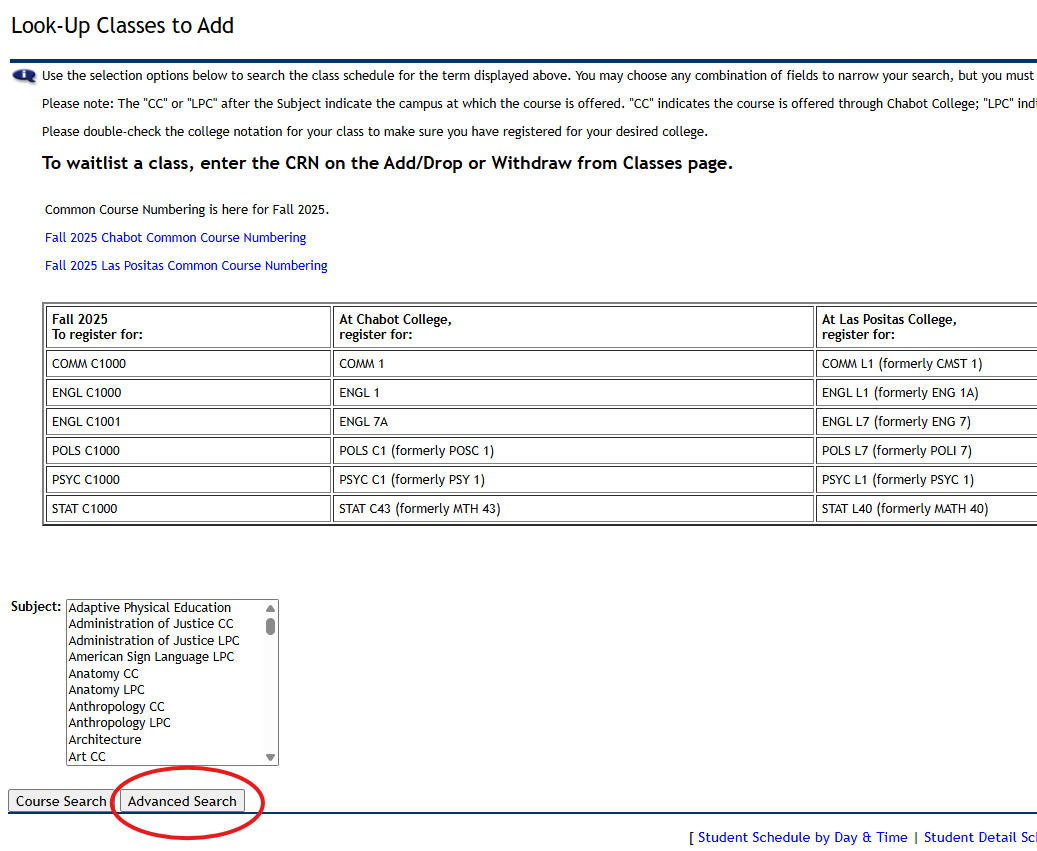Pick Anatomy CC from the Subject list
Screen dimensions: 1037x851
click(104, 674)
